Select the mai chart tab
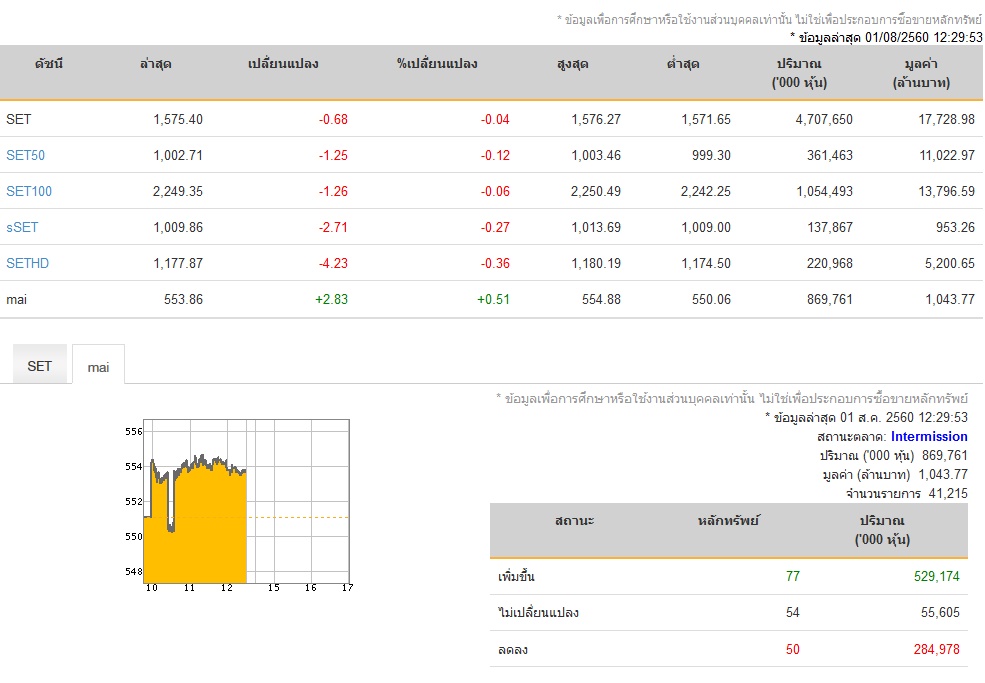 pos(98,366)
